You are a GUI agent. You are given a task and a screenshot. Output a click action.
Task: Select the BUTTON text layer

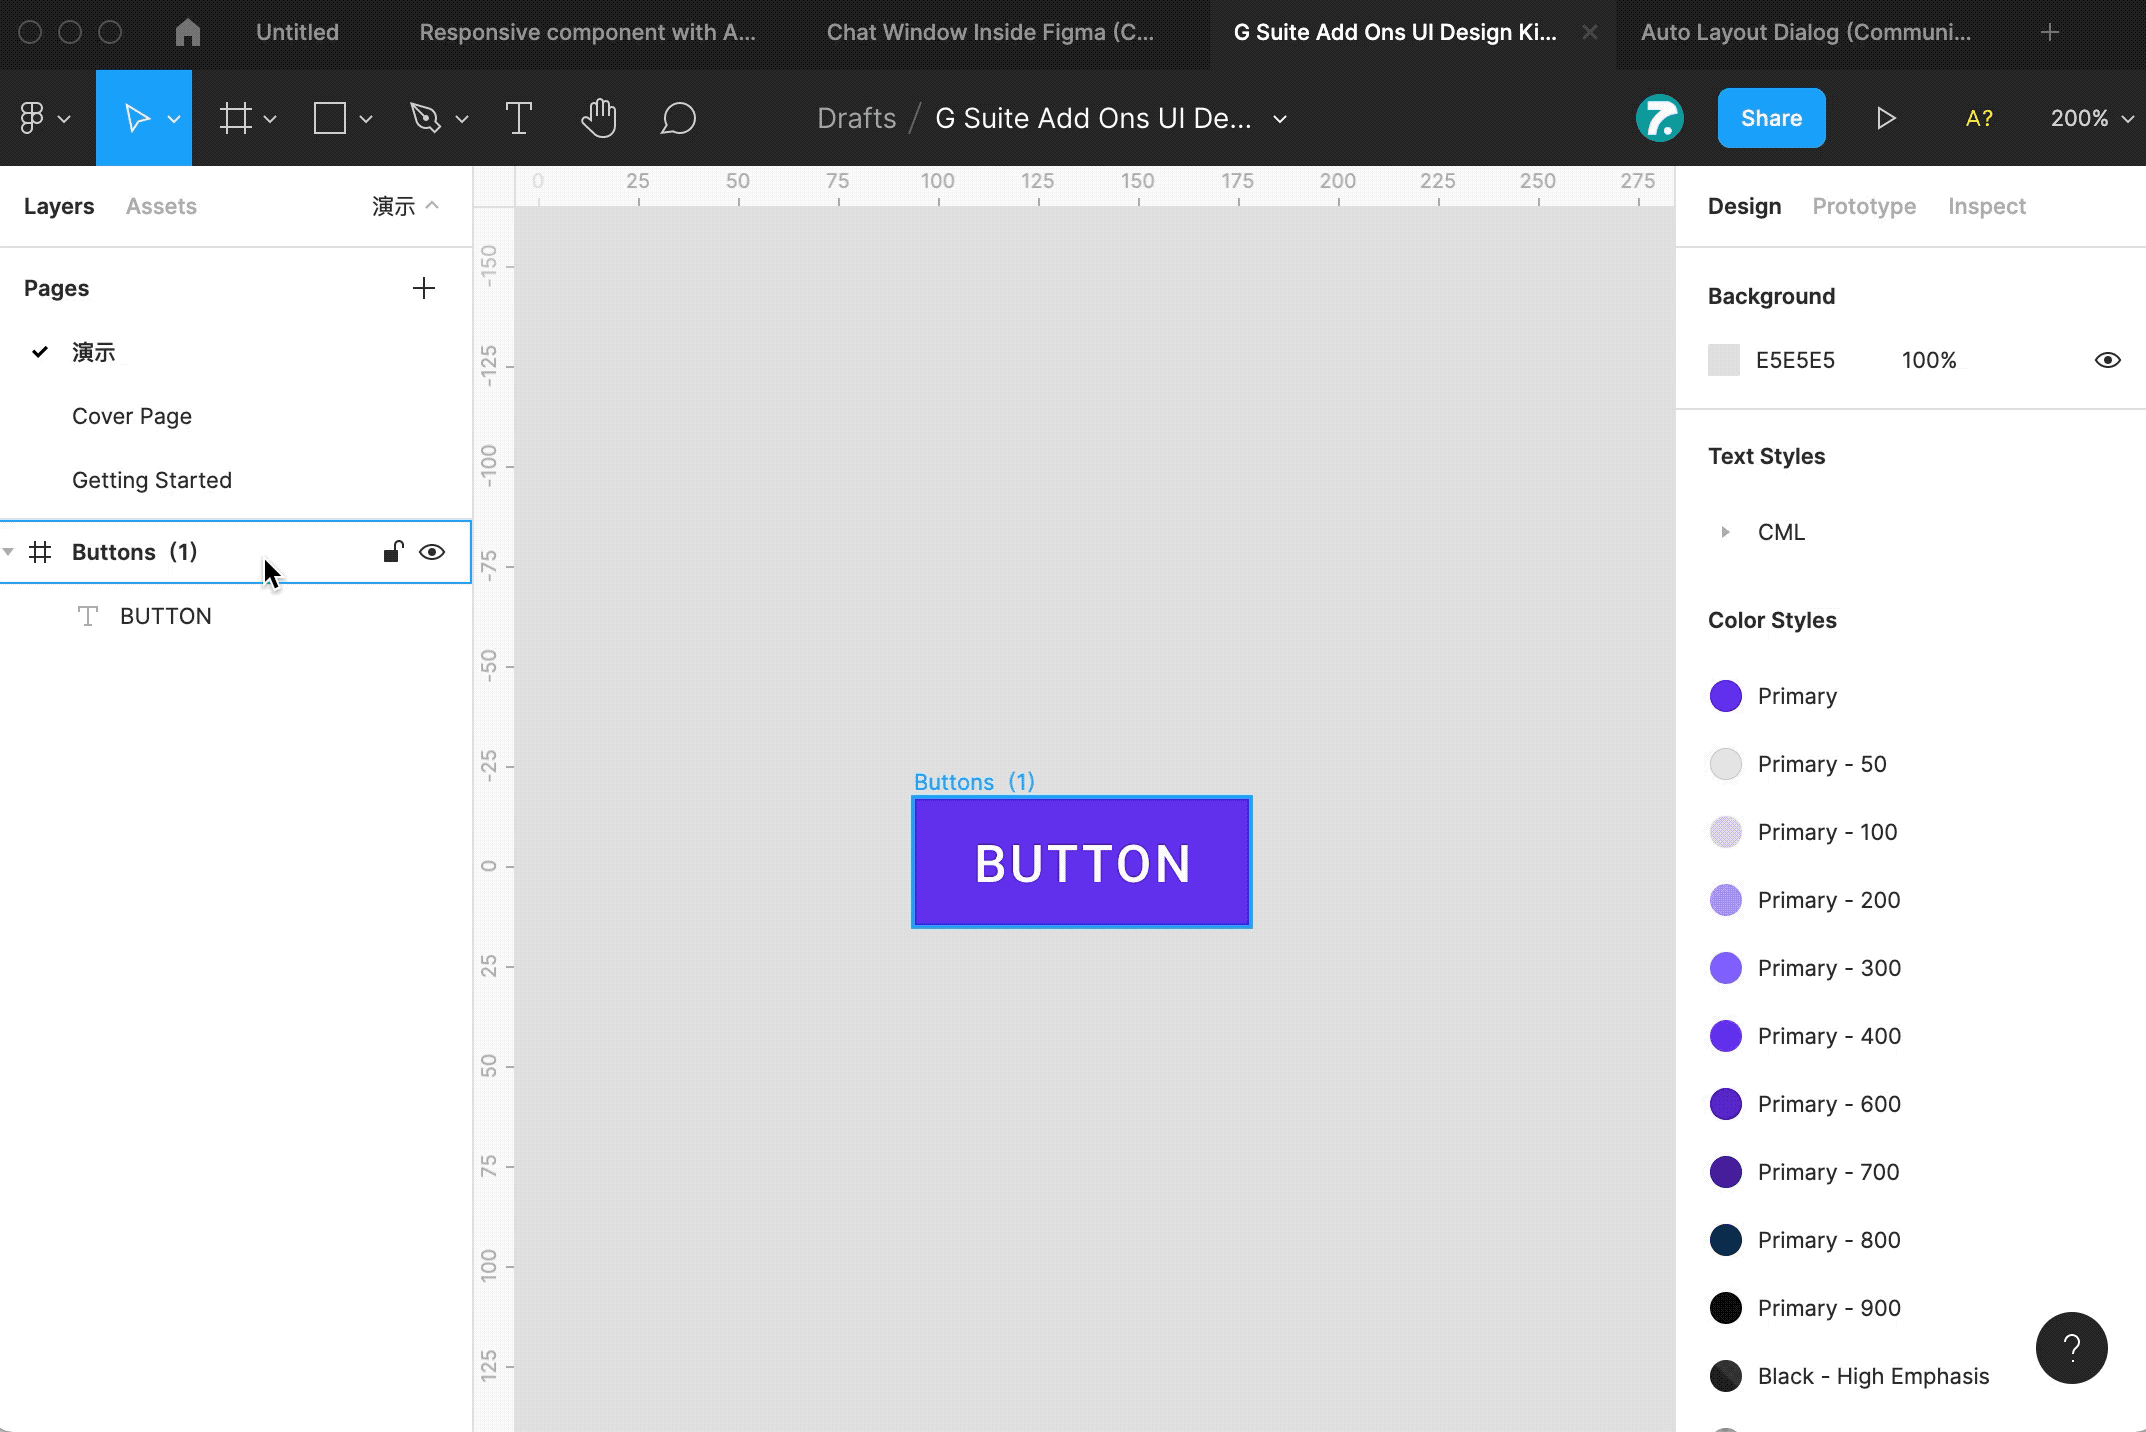(x=166, y=616)
